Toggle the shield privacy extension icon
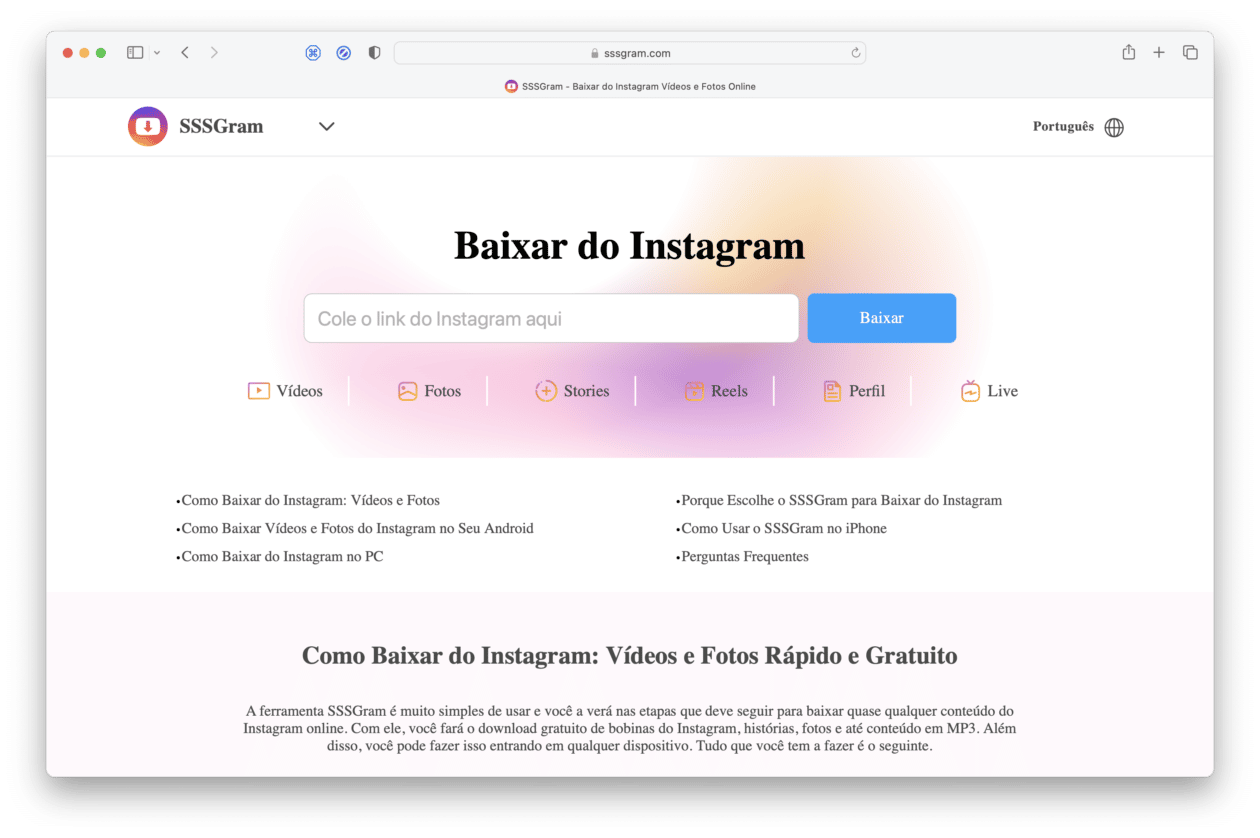This screenshot has height=838, width=1260. (x=373, y=52)
